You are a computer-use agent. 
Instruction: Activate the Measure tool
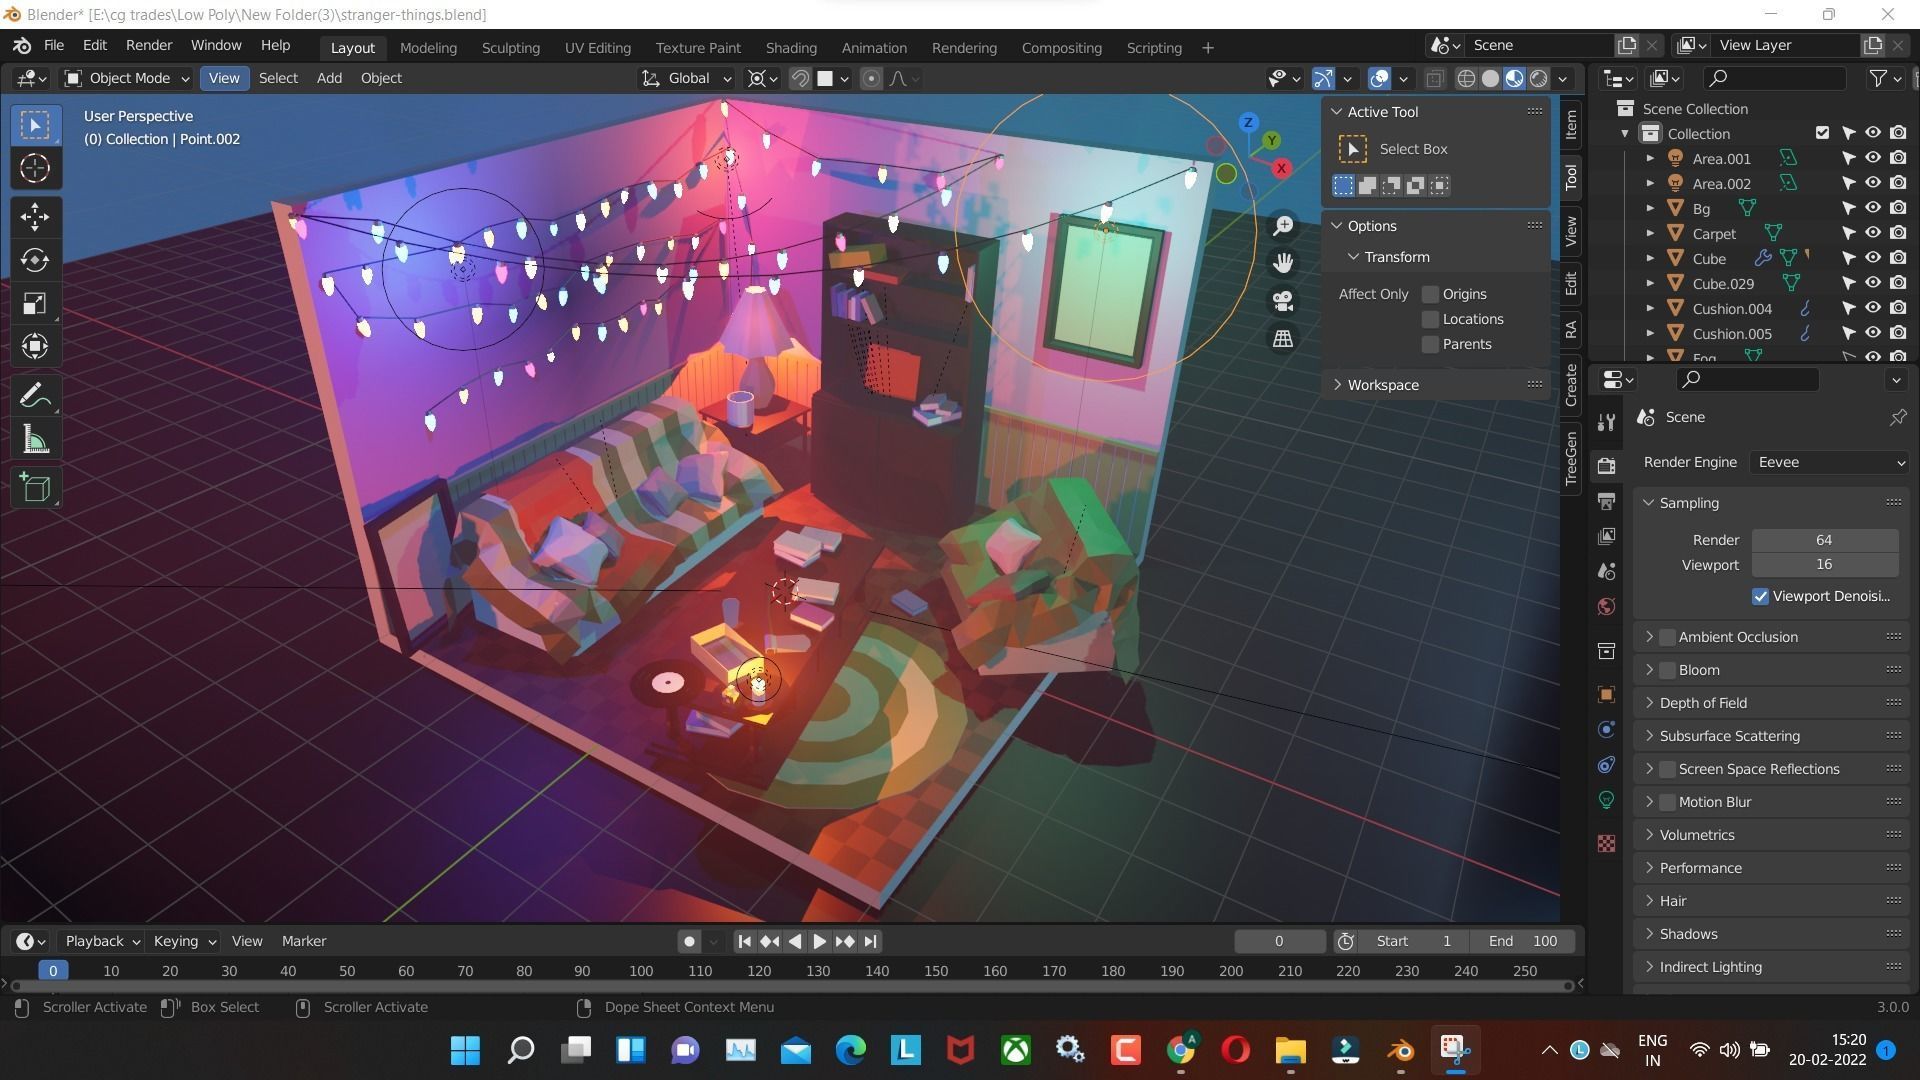click(35, 438)
